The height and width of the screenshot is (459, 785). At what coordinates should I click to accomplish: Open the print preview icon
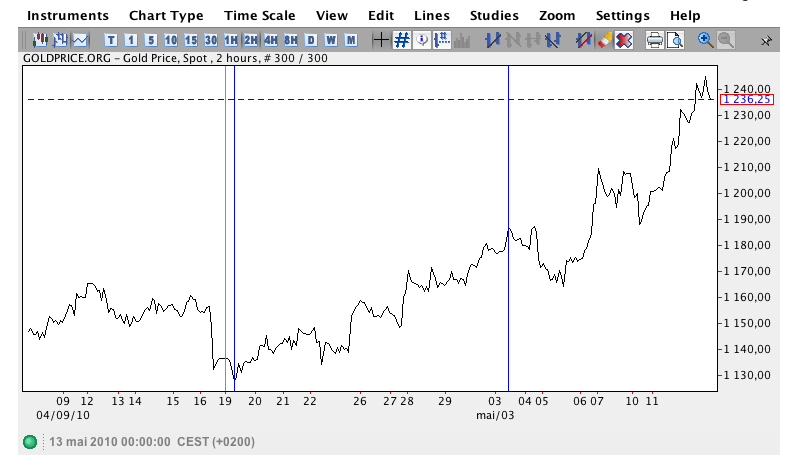click(675, 40)
